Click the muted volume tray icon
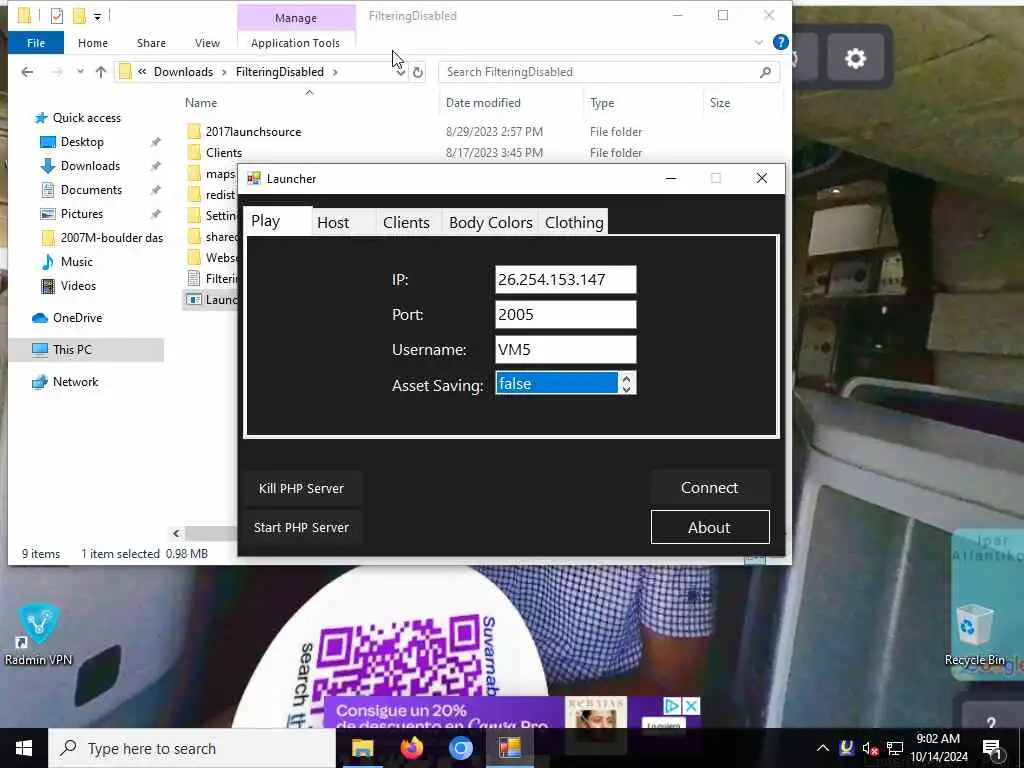1024x768 pixels. (x=869, y=748)
